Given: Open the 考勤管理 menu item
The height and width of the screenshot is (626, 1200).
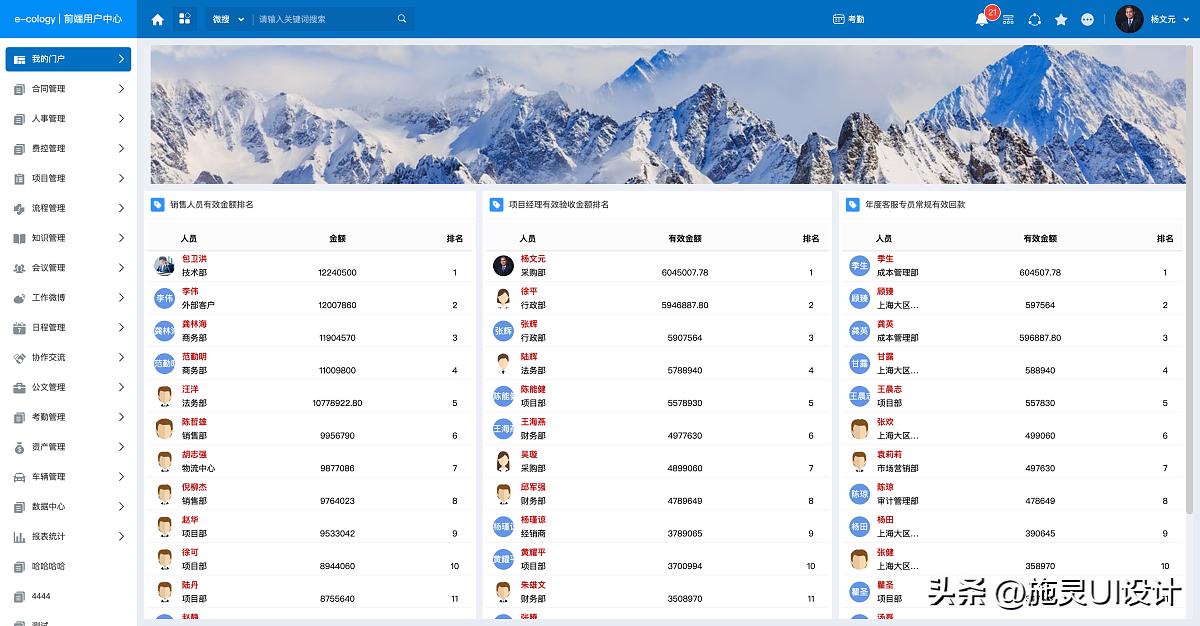Looking at the screenshot, I should (x=68, y=417).
